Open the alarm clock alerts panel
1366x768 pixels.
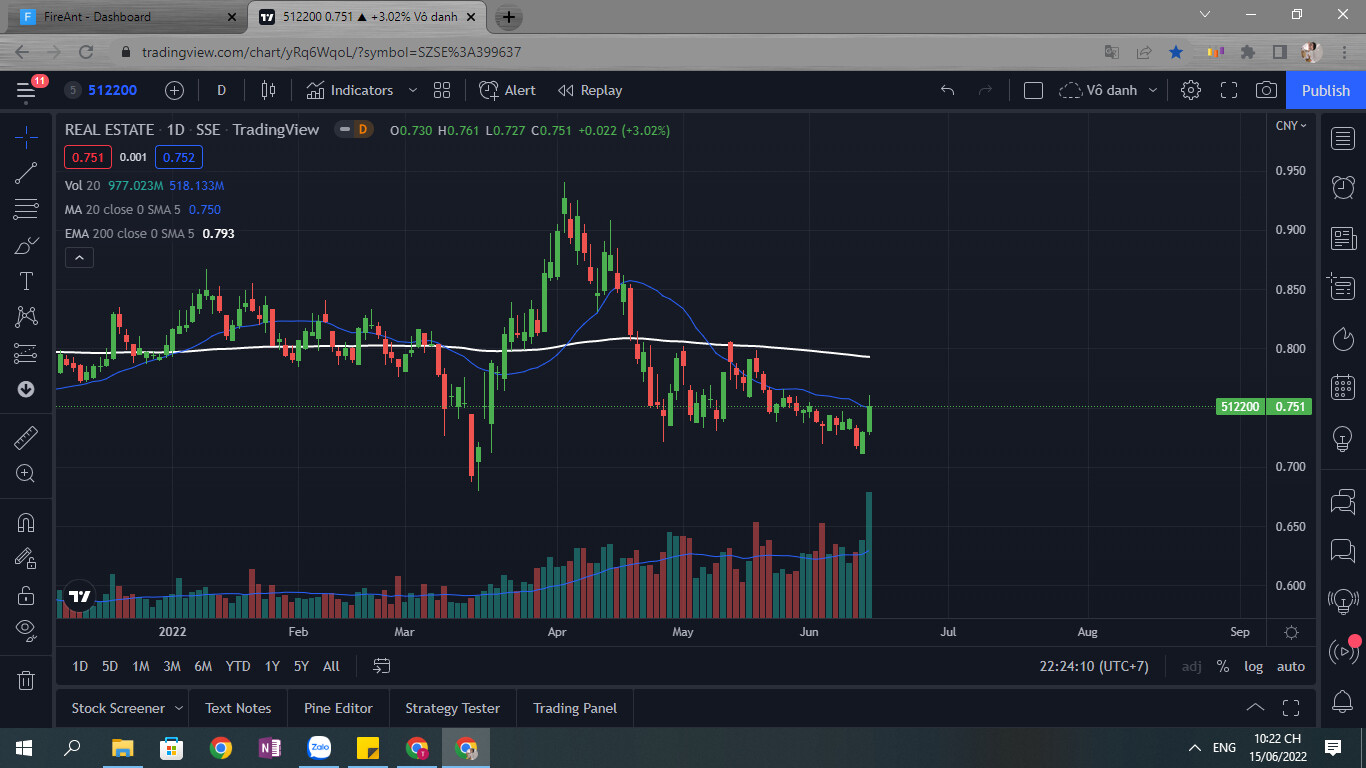tap(1343, 186)
